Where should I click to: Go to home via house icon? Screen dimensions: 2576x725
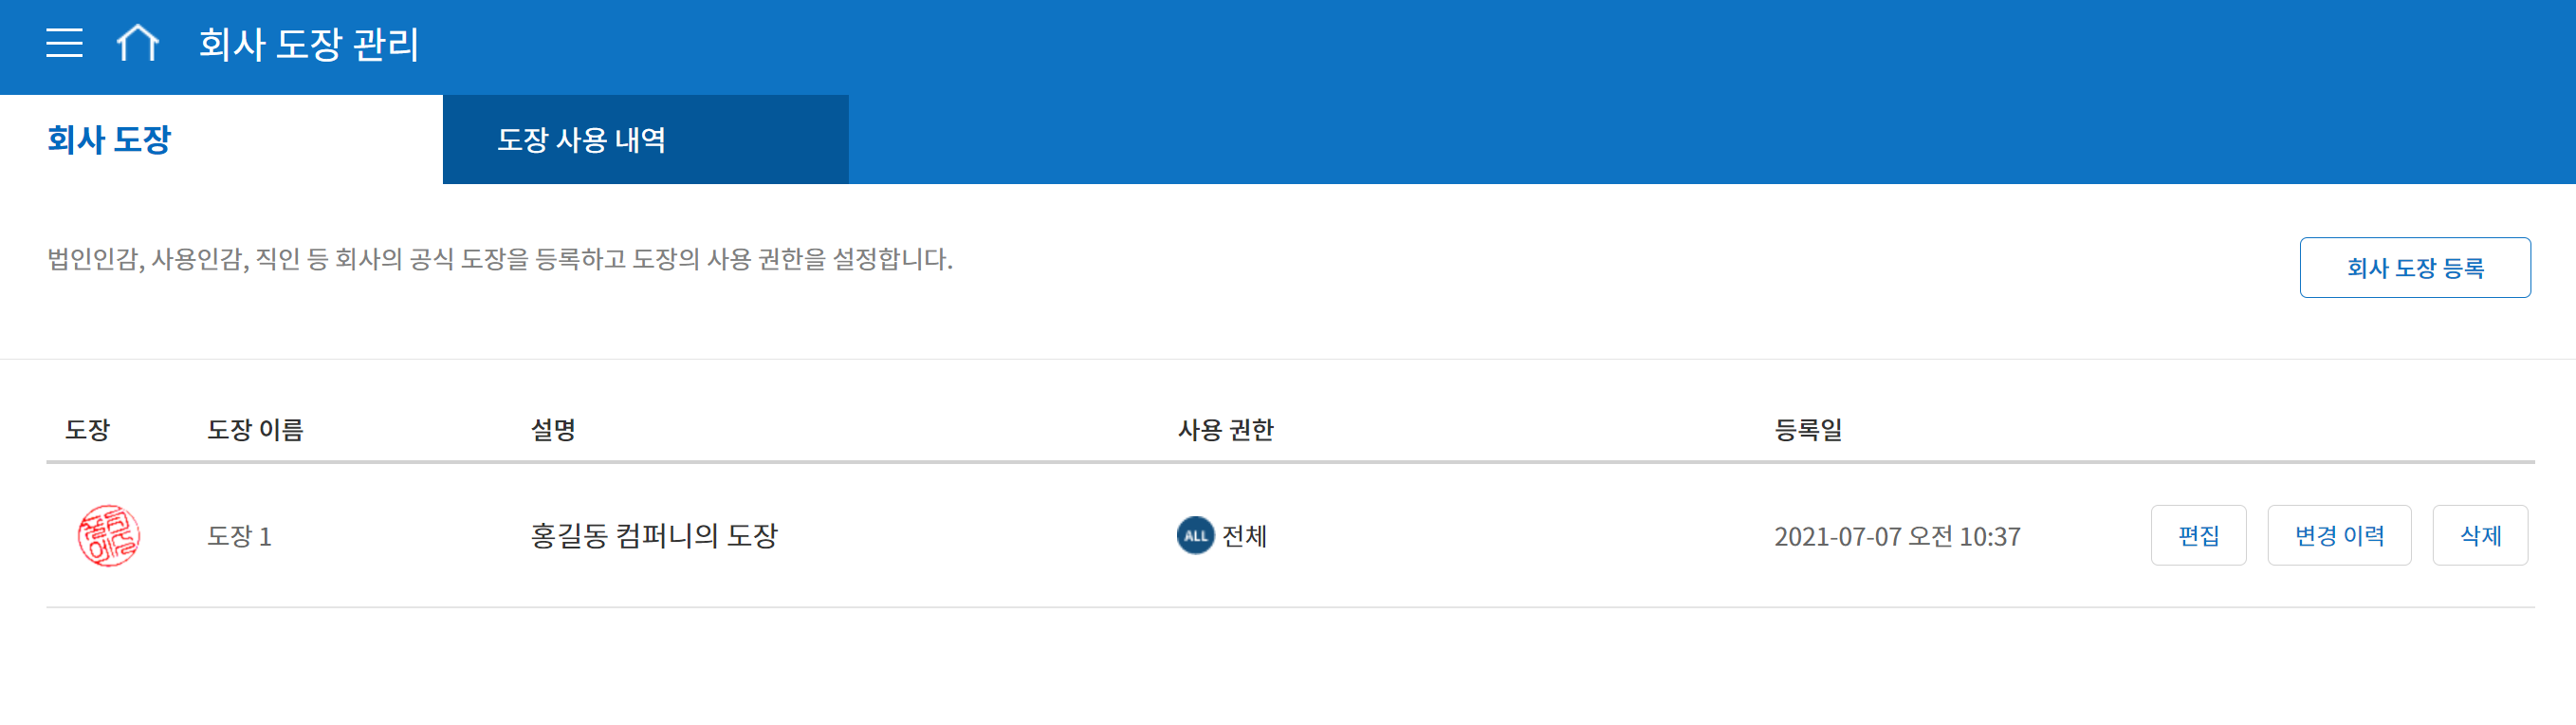tap(138, 43)
